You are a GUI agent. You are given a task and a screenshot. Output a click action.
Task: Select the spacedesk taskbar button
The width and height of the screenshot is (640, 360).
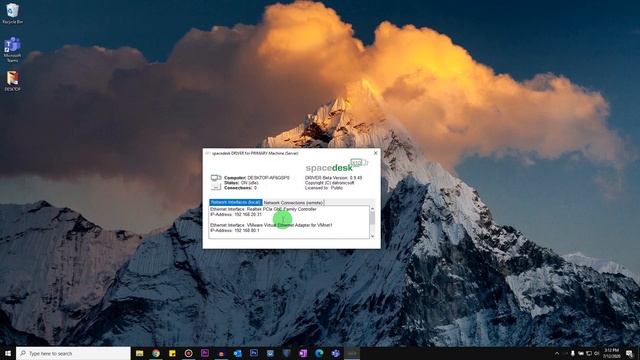tap(352, 353)
